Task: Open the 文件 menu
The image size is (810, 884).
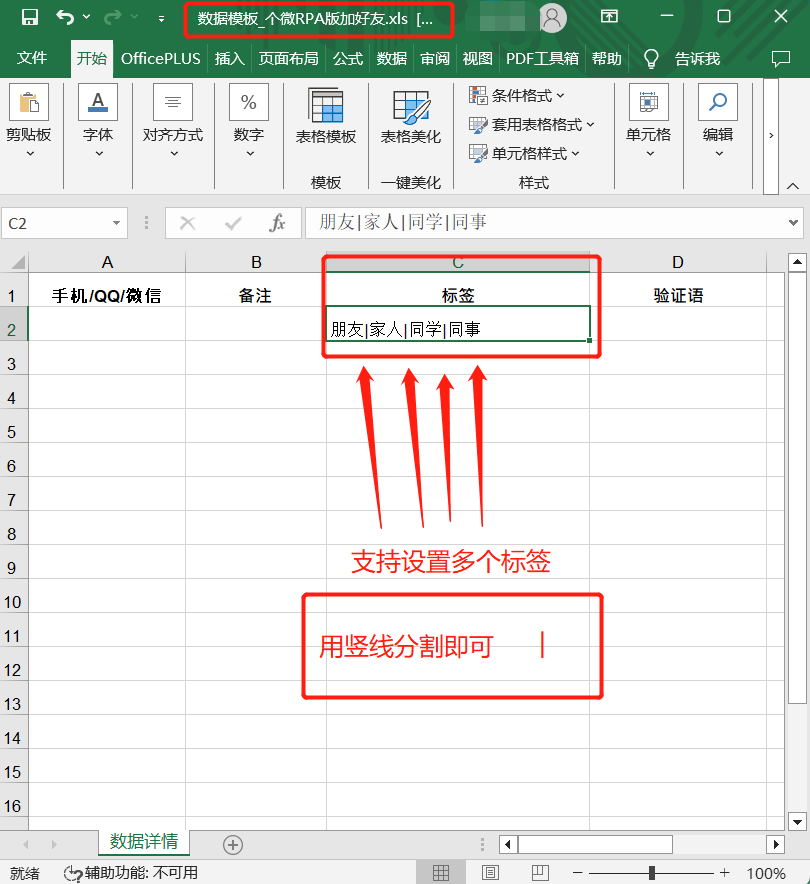Action: [32, 58]
